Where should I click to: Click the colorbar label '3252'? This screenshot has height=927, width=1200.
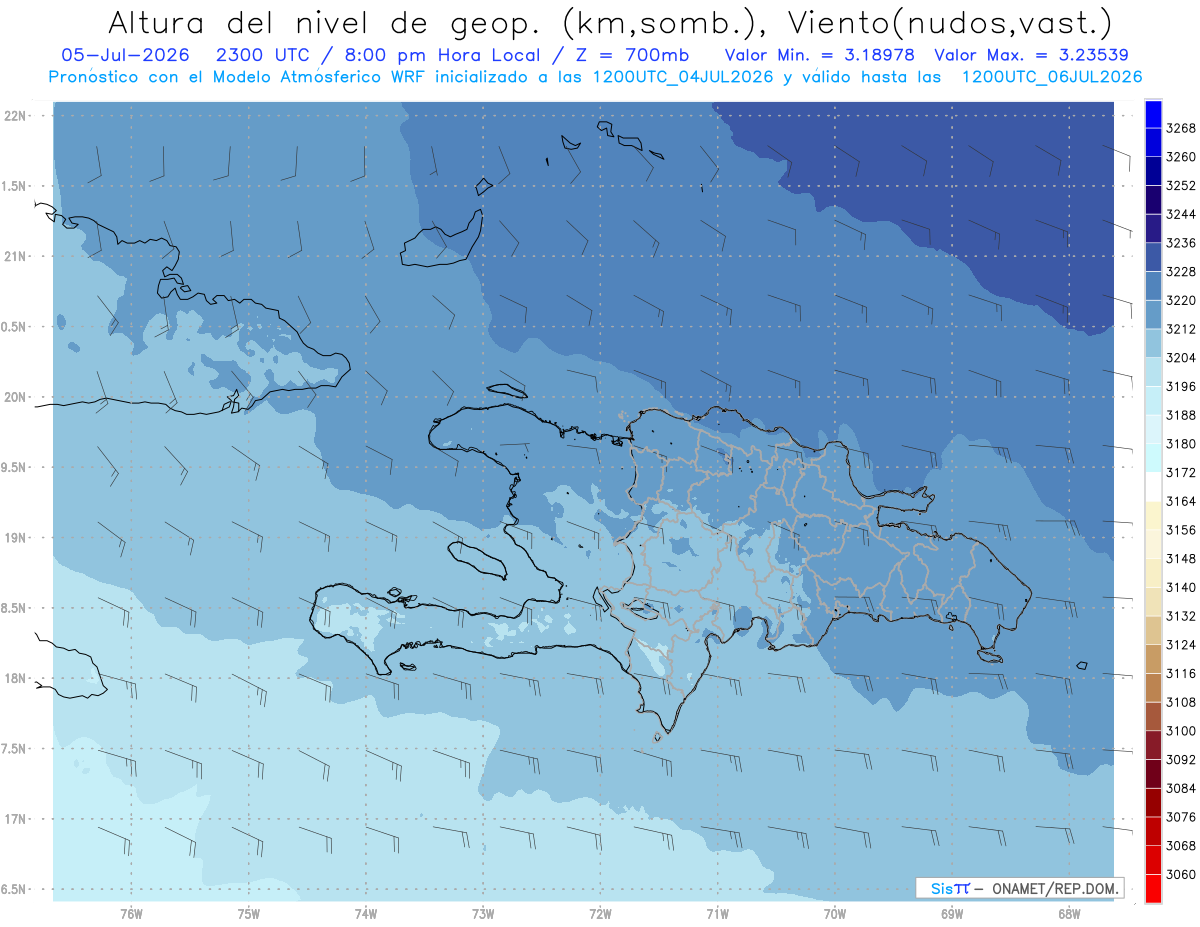pyautogui.click(x=1181, y=186)
